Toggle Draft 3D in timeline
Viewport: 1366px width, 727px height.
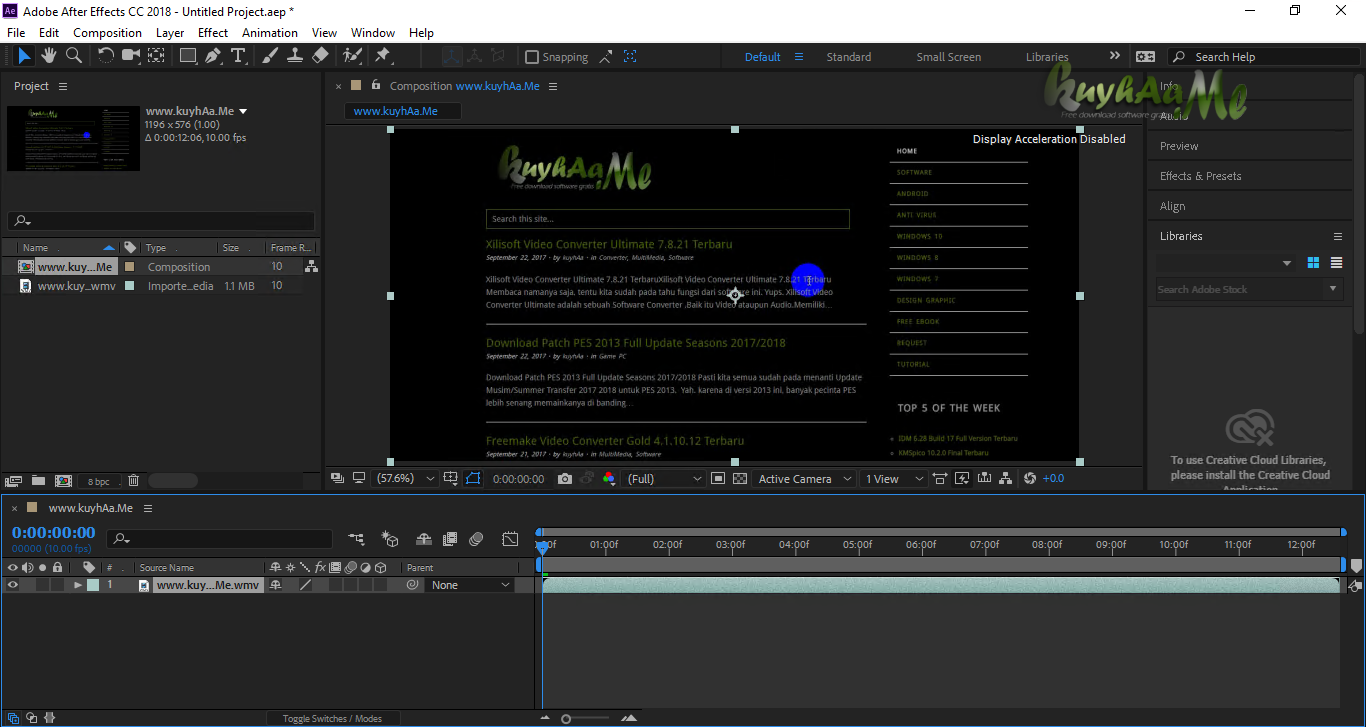tap(390, 539)
